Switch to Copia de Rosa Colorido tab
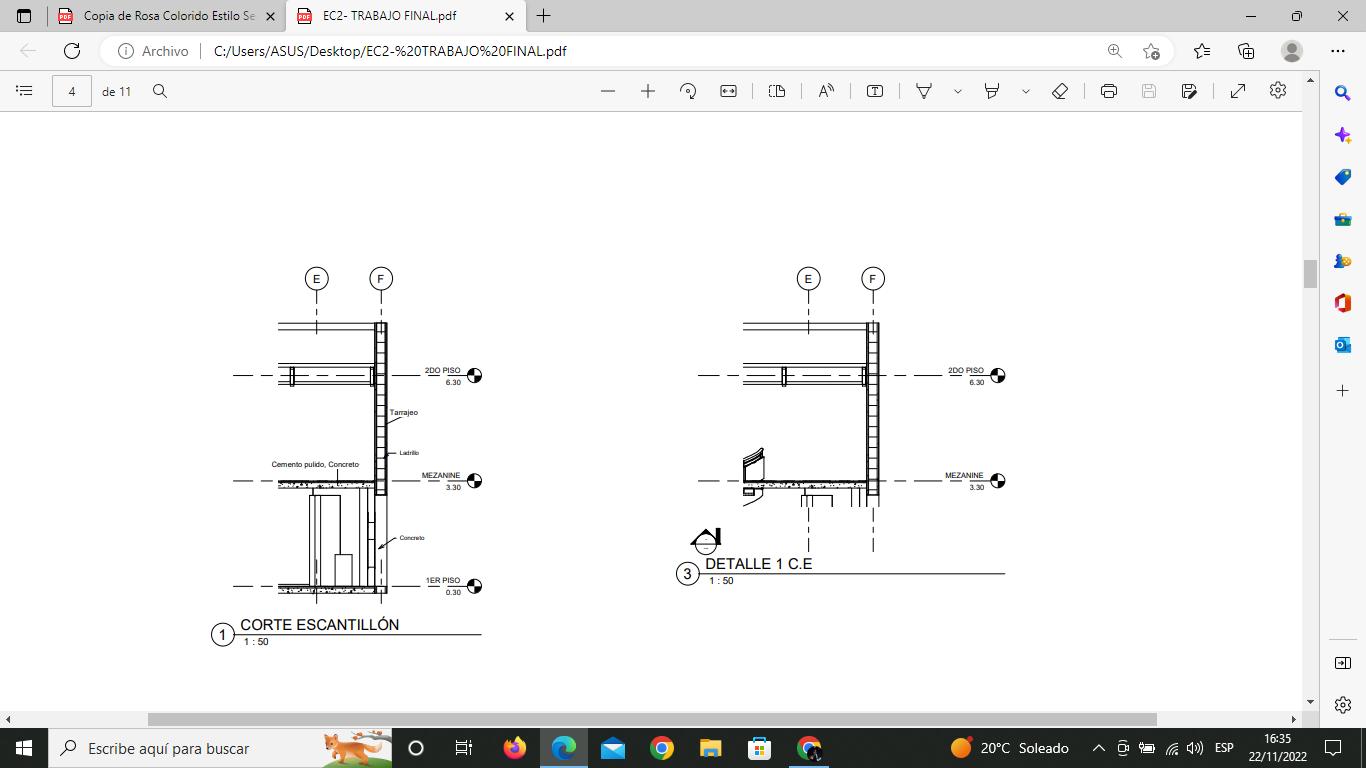The image size is (1366, 768). click(168, 16)
